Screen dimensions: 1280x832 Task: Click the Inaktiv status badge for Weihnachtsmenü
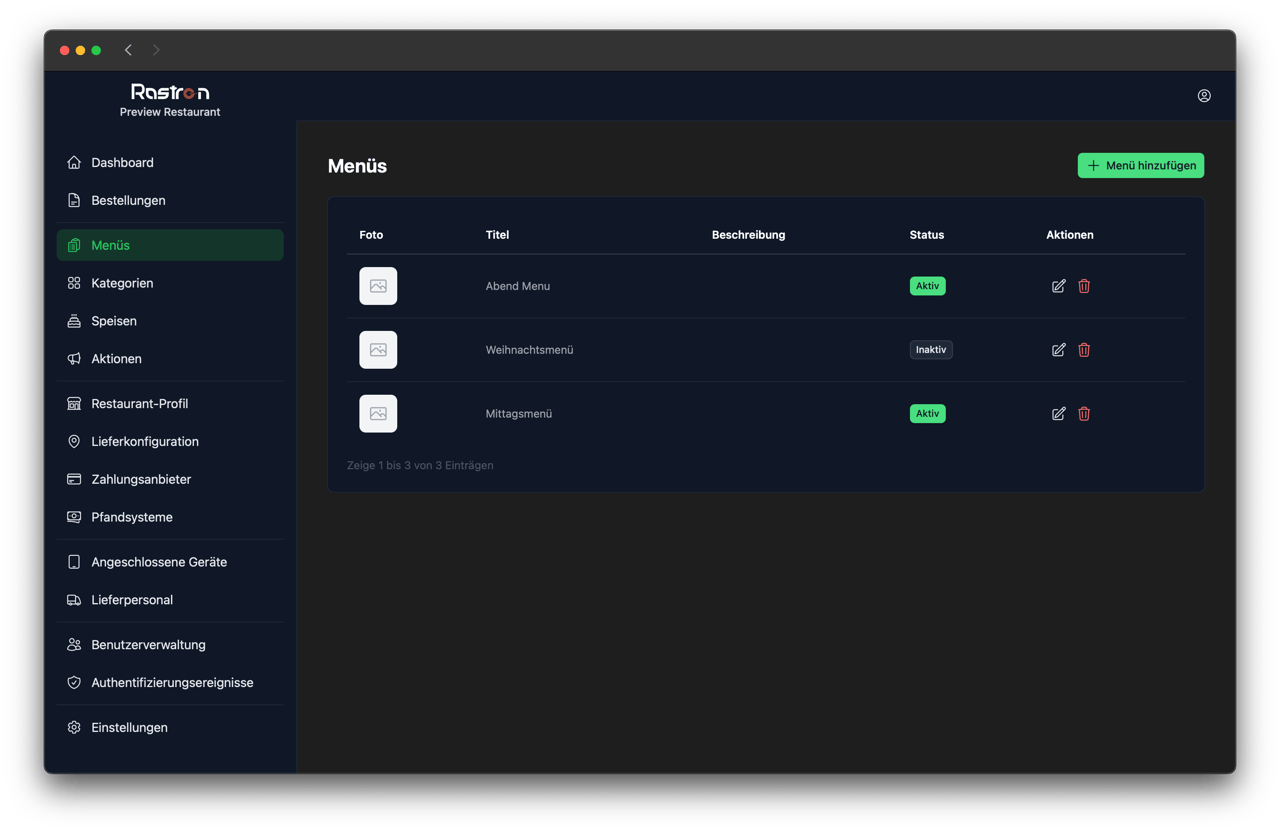pos(930,350)
